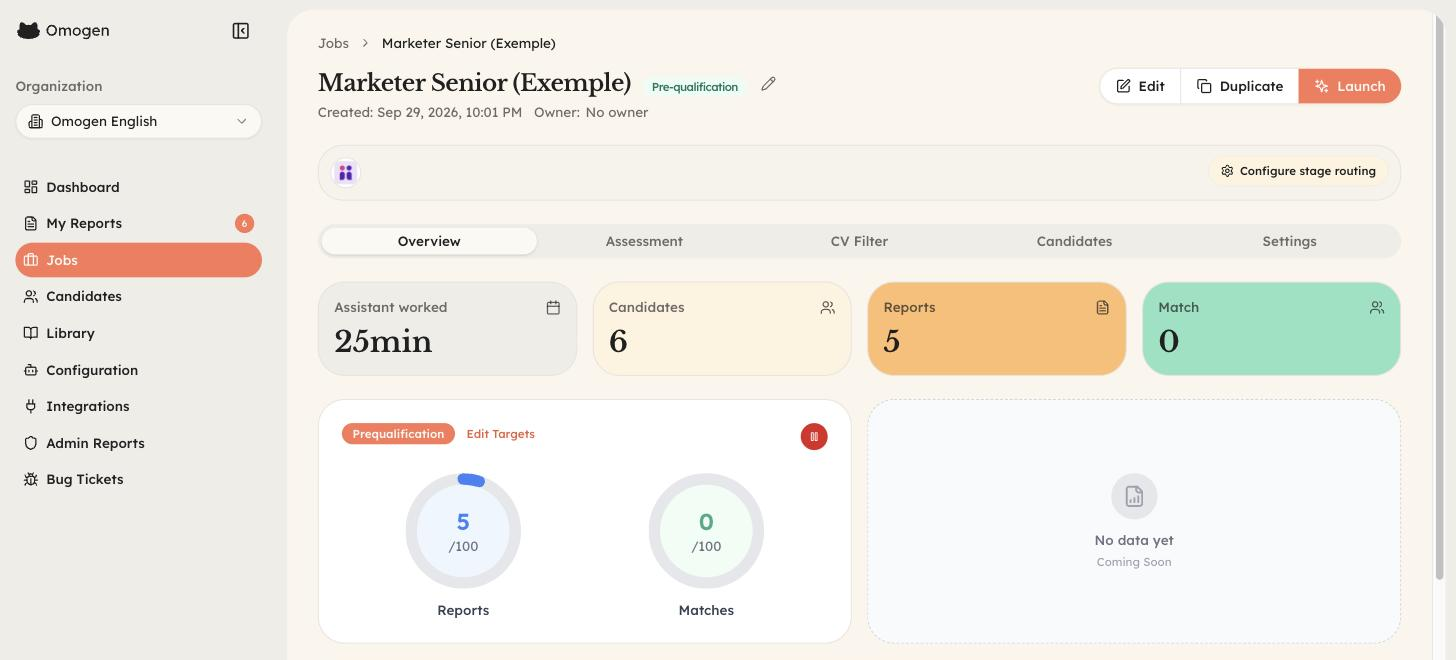Click the people icon in Candidates card
This screenshot has height=660, width=1456.
click(x=828, y=308)
